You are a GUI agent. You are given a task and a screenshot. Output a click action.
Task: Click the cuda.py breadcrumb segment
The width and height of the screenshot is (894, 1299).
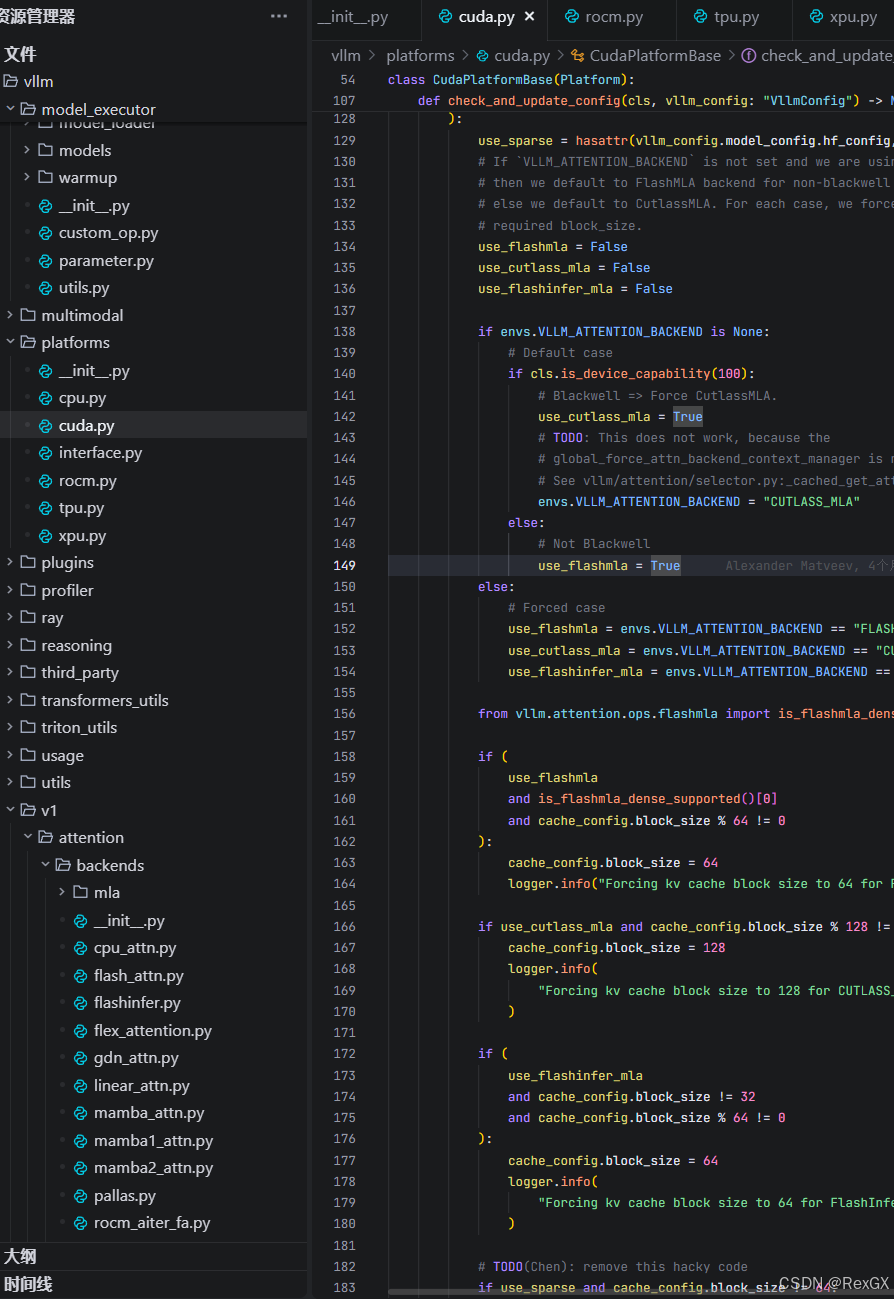coord(522,56)
